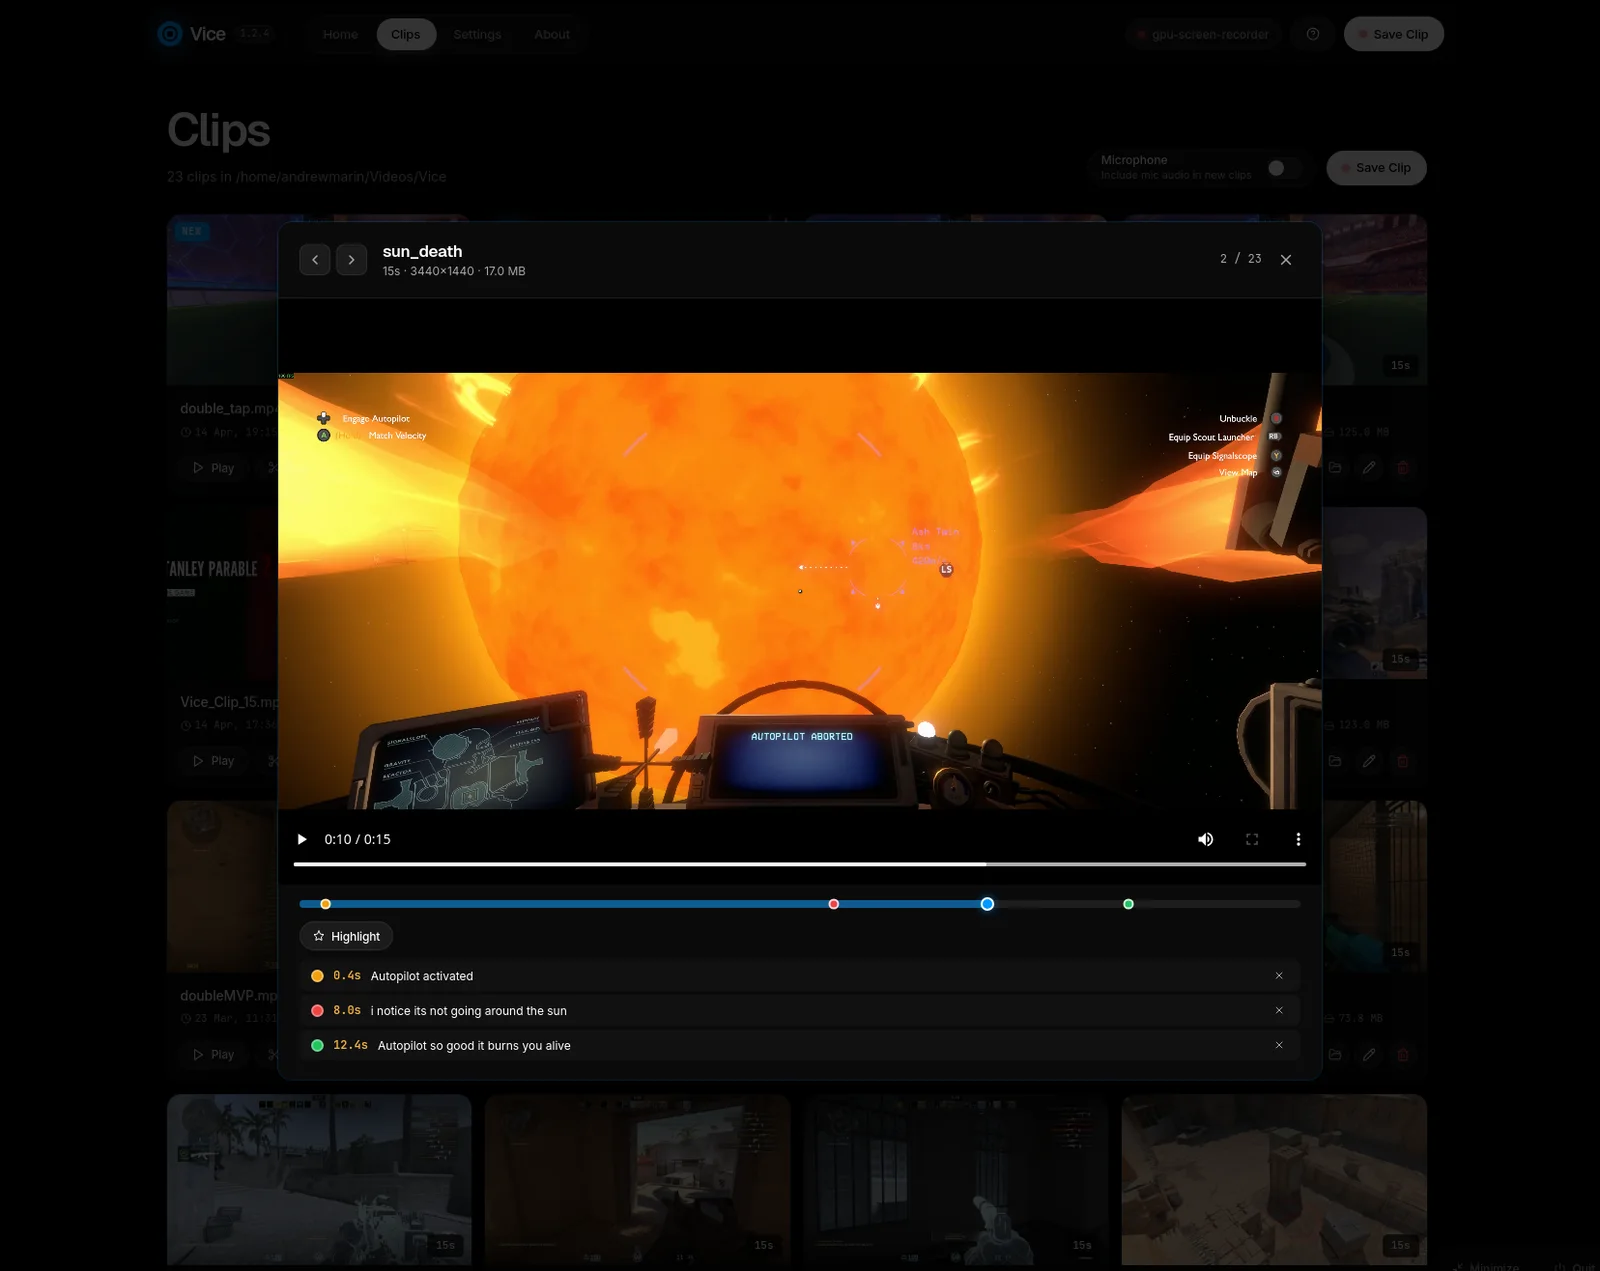The image size is (1600, 1271).
Task: Enter fullscreen mode for the video
Action: 1252,839
